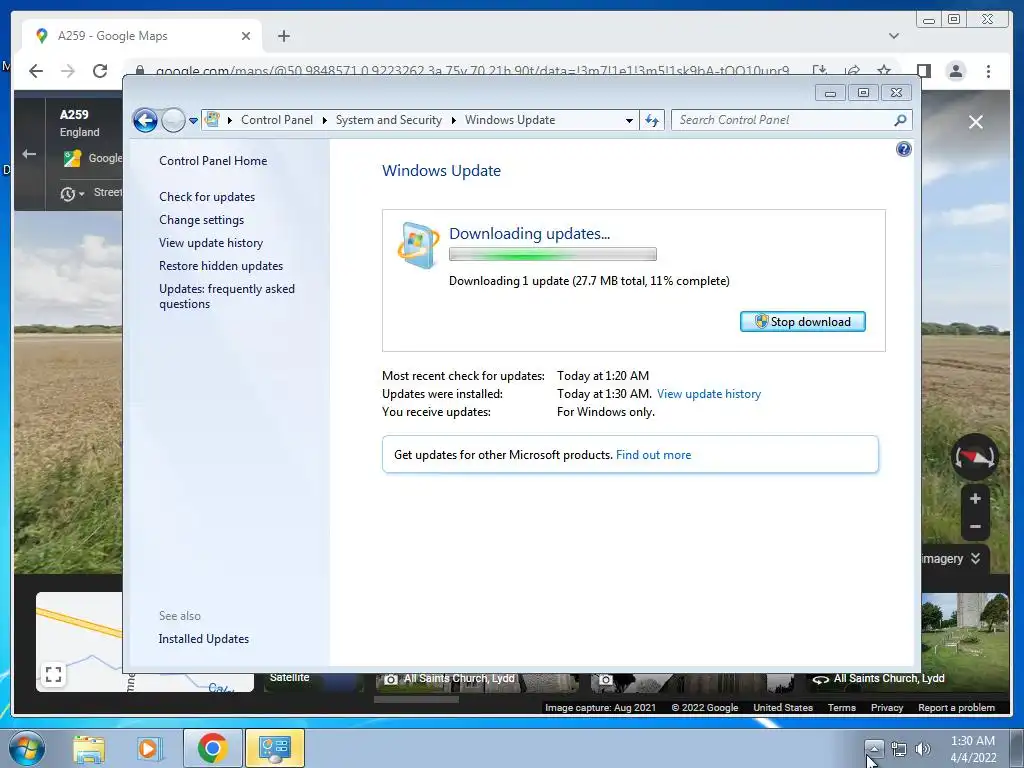Open the Windows Start menu
This screenshot has width=1024, height=768.
(27, 748)
